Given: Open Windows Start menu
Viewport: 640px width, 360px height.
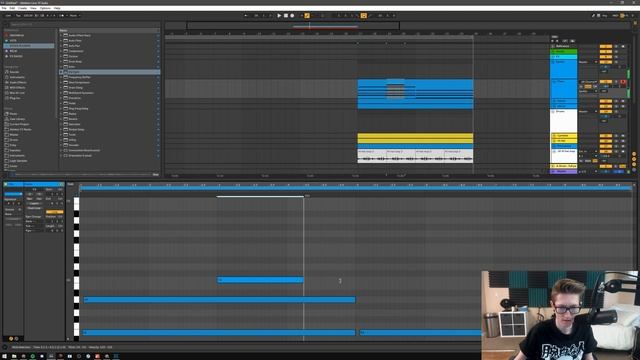Looking at the screenshot, I should 4,356.
